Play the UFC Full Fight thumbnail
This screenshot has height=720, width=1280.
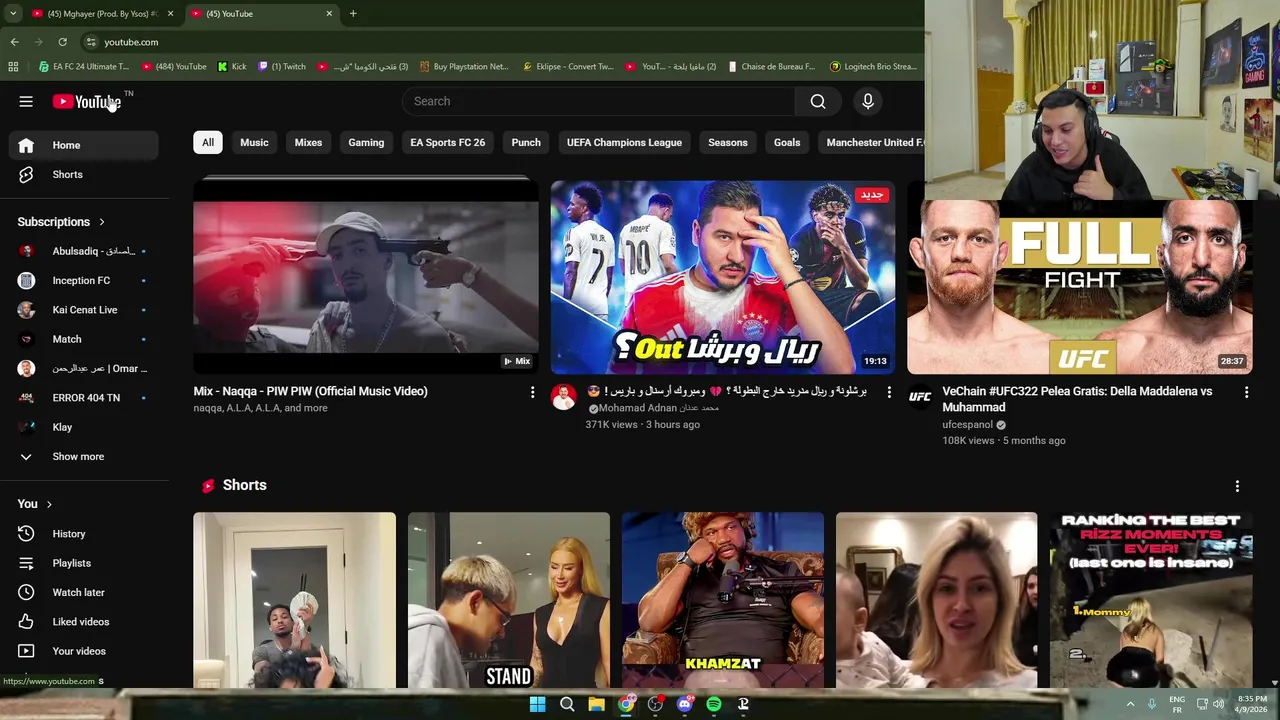coord(1080,287)
